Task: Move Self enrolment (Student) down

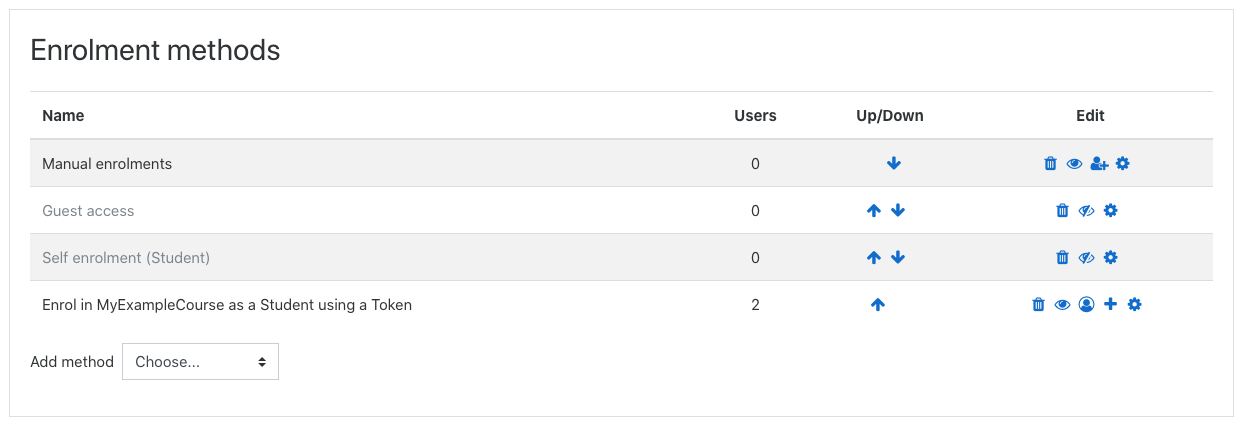Action: pyautogui.click(x=898, y=257)
